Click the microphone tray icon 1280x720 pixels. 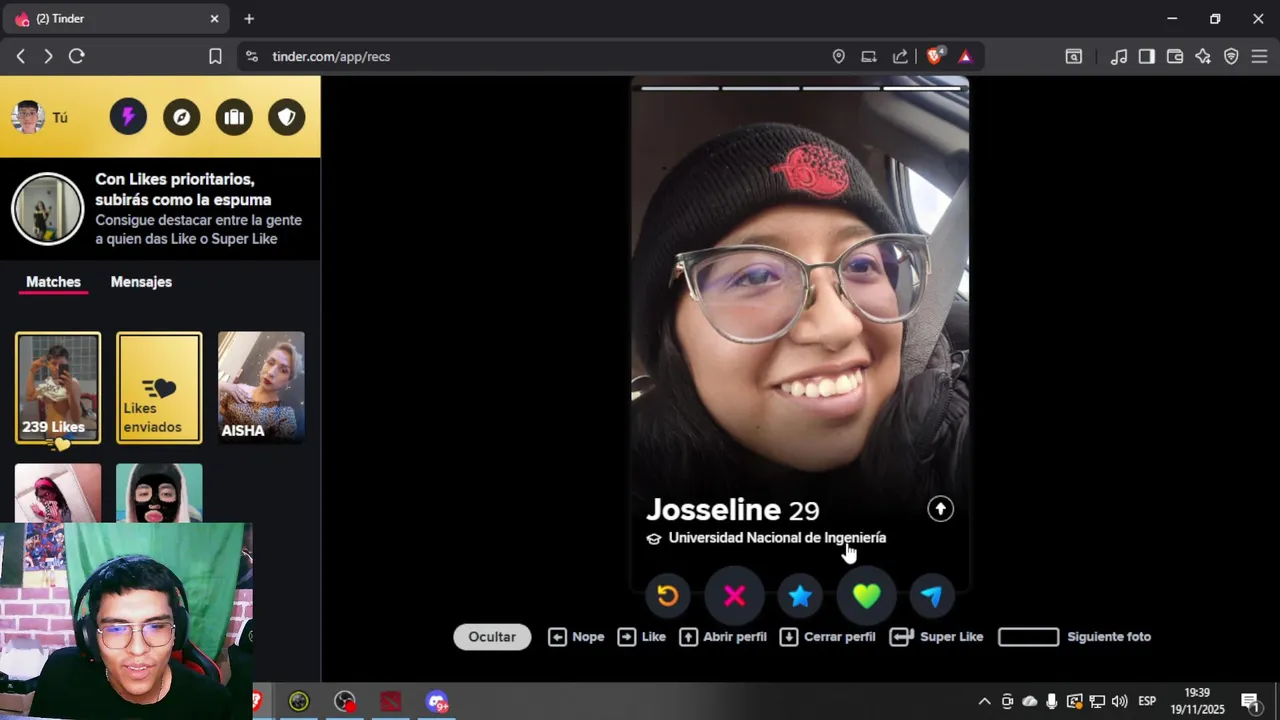(x=1052, y=702)
